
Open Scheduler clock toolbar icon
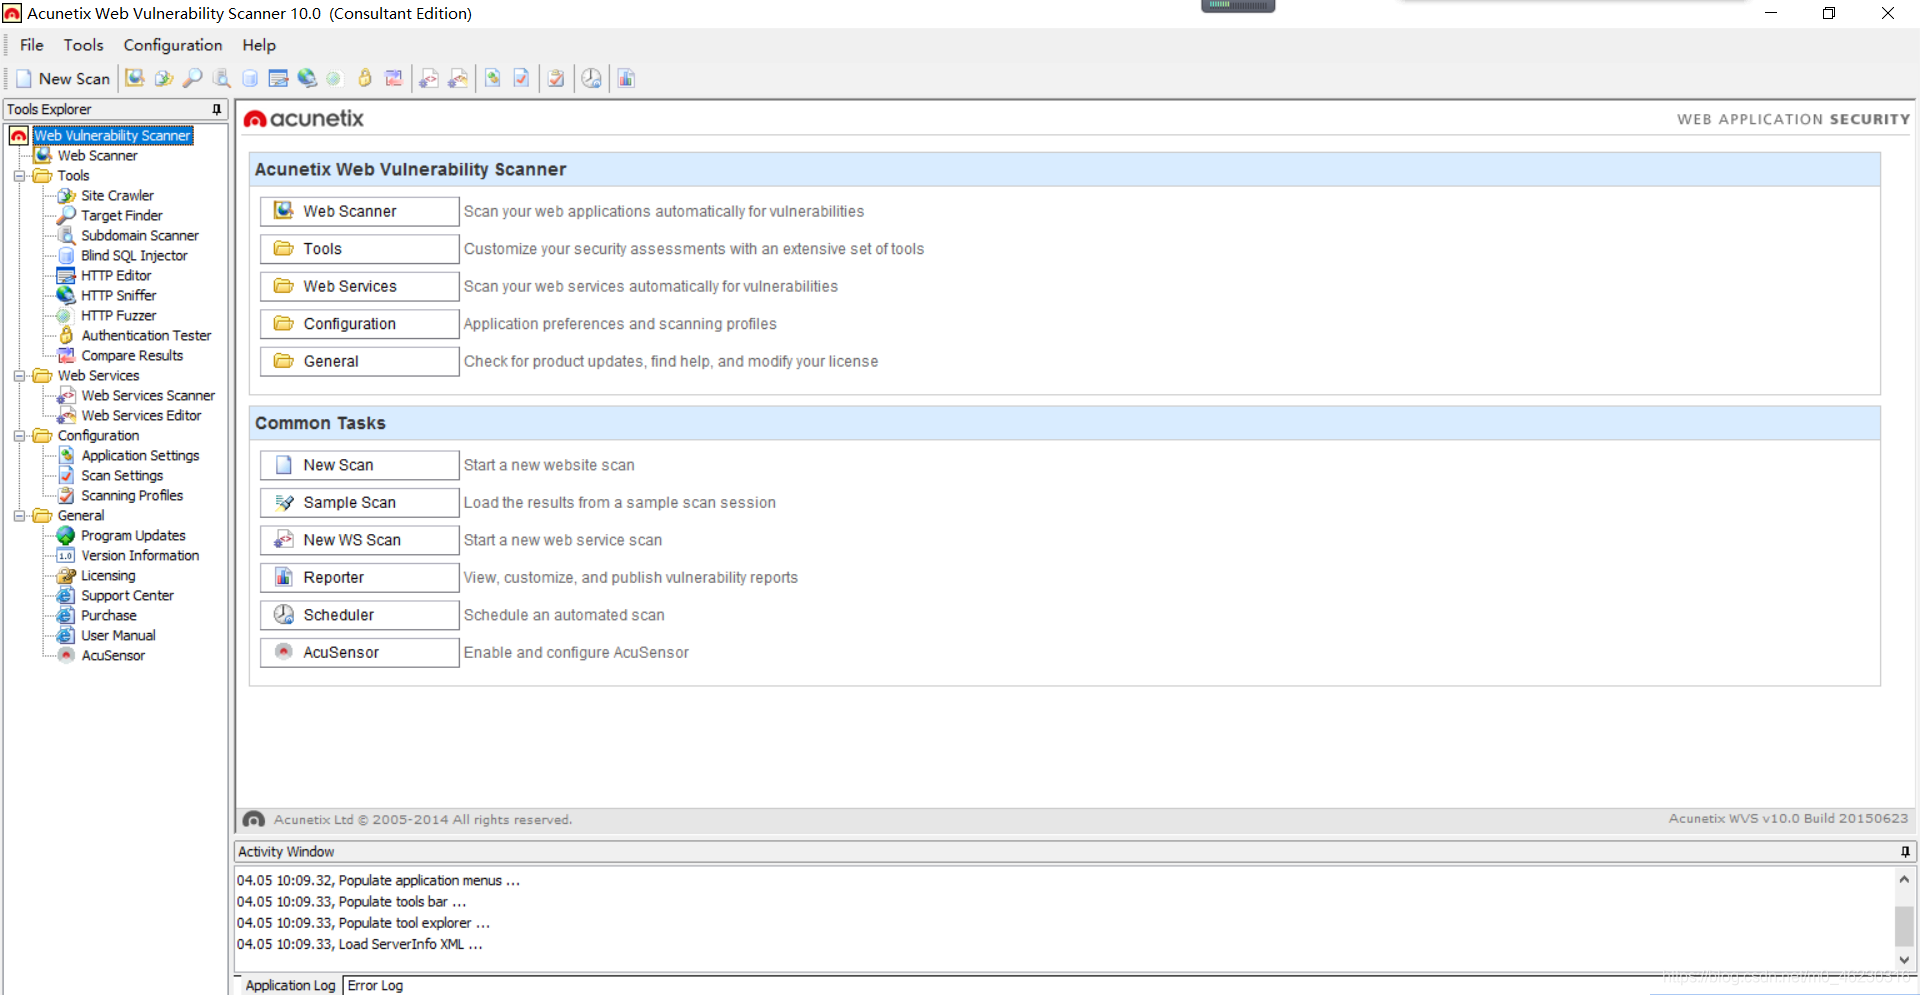click(592, 78)
